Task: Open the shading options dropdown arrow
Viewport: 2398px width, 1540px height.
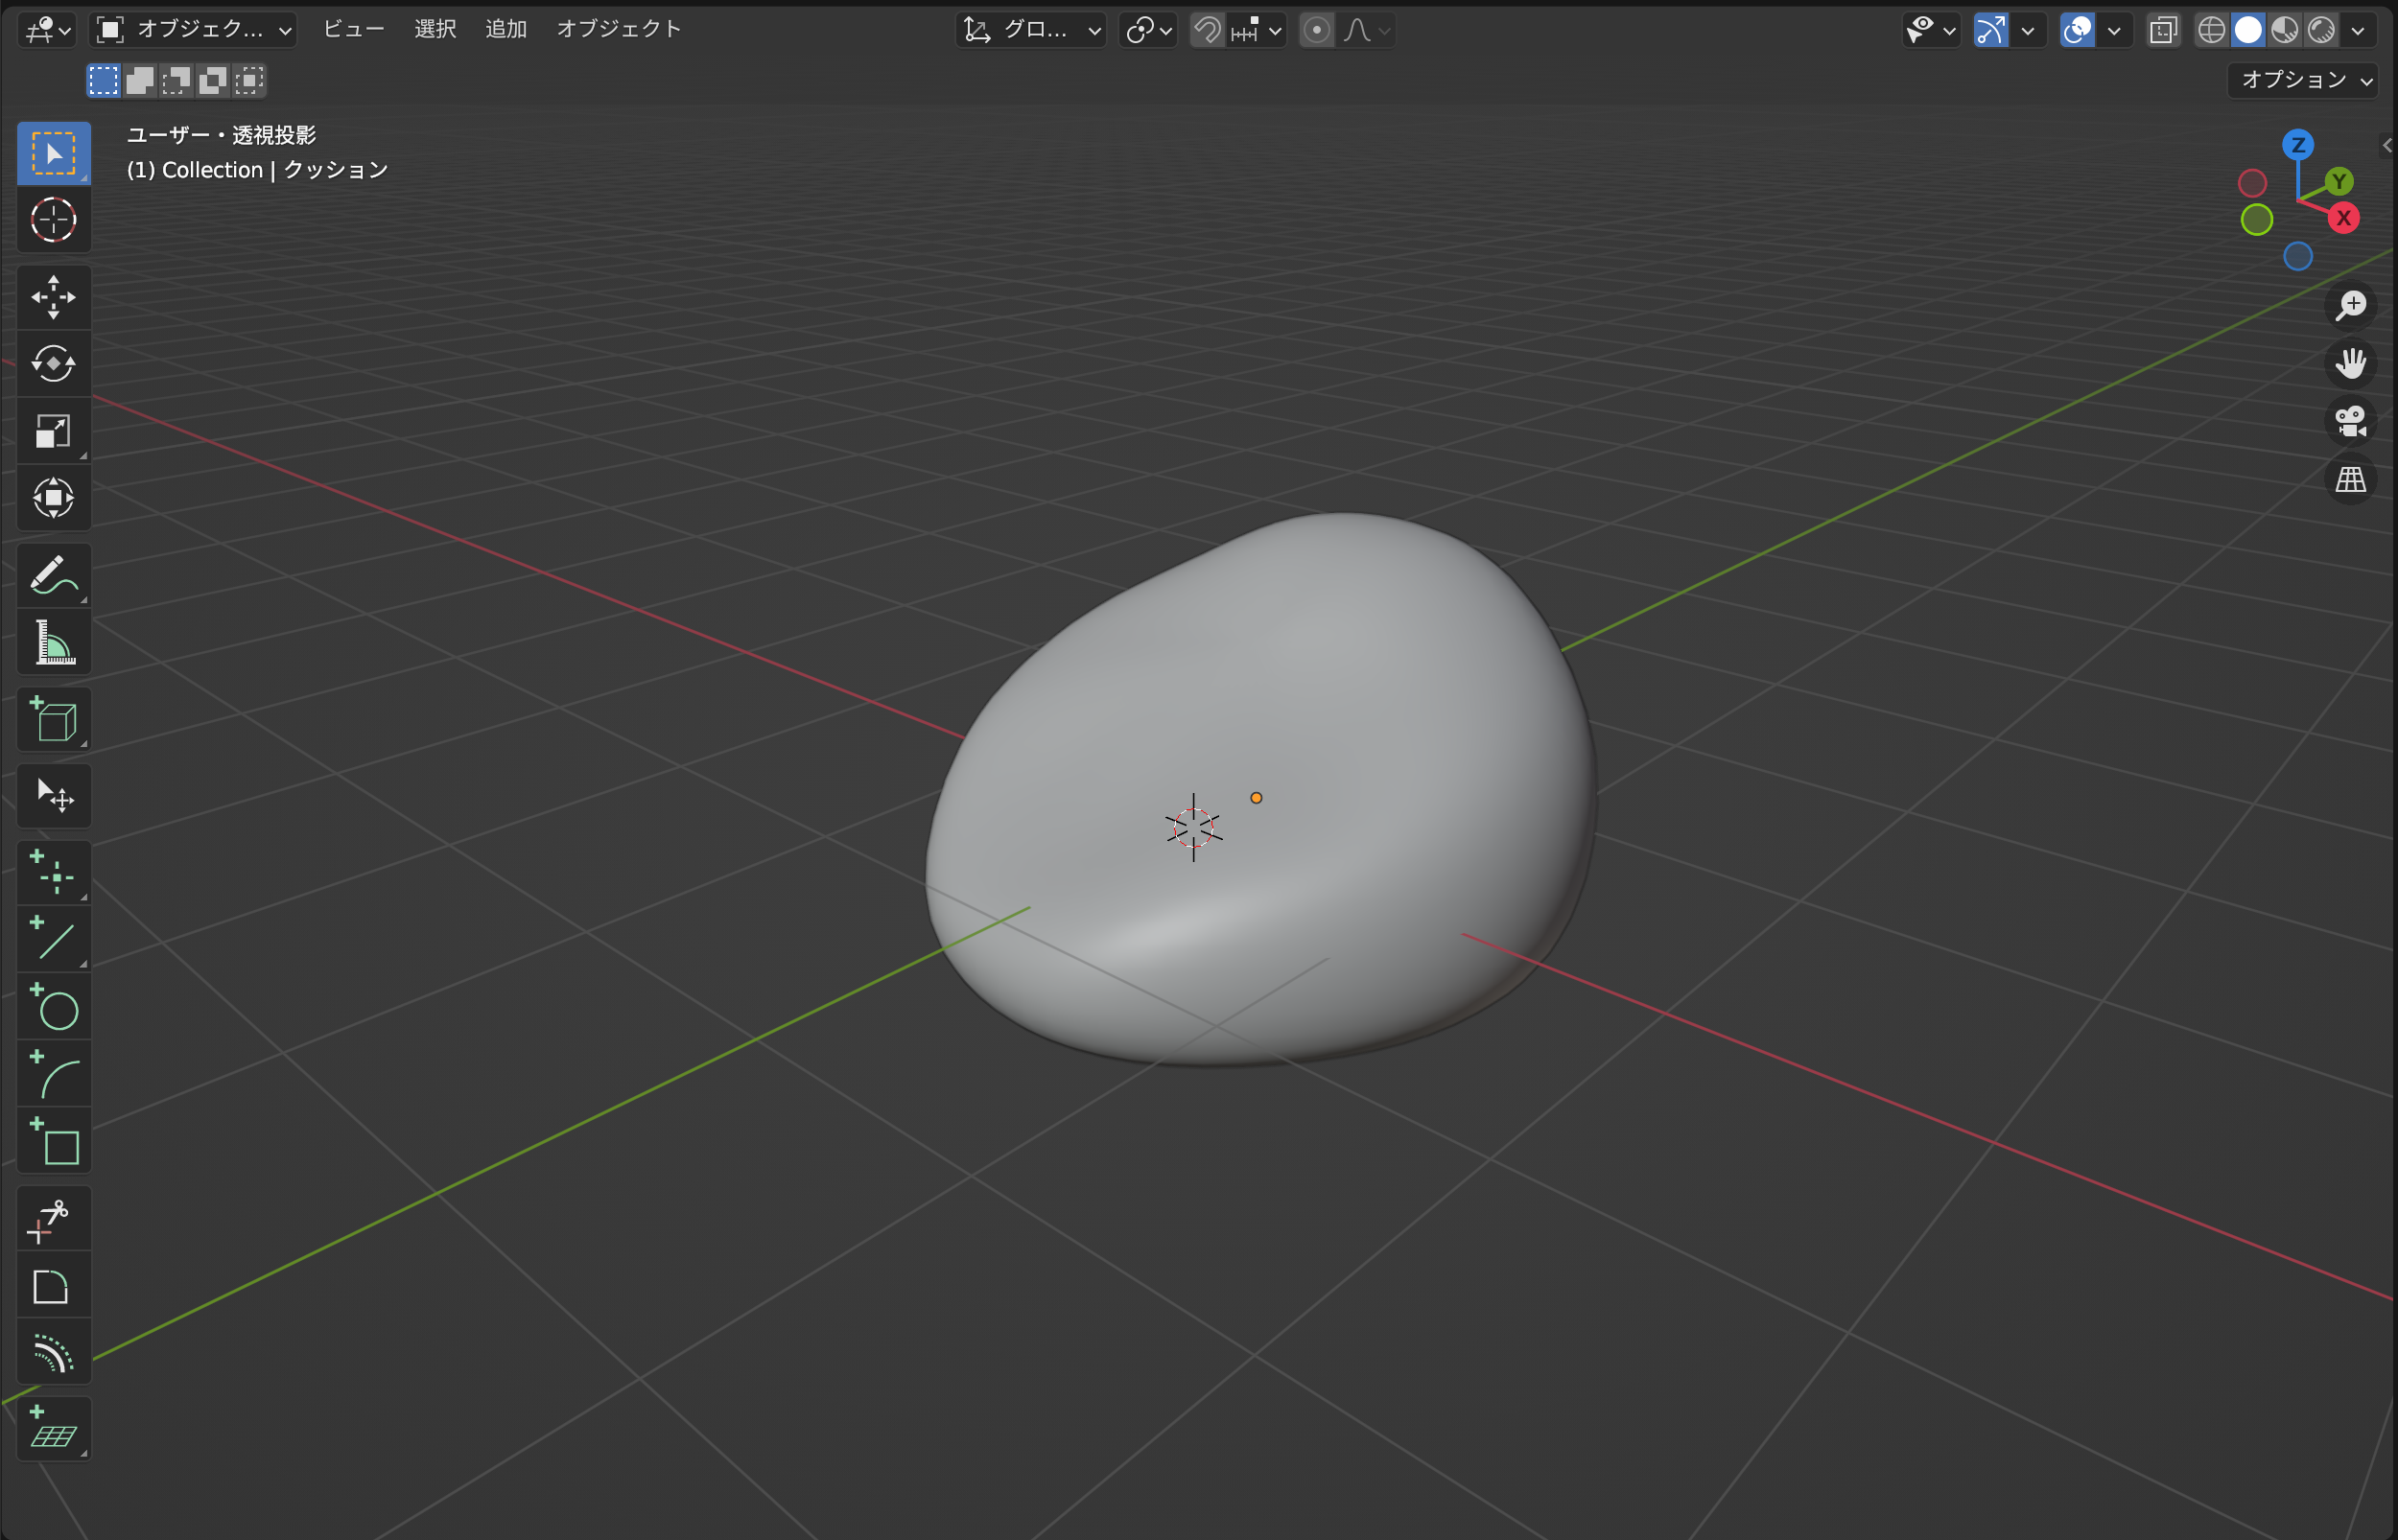Action: (2358, 30)
